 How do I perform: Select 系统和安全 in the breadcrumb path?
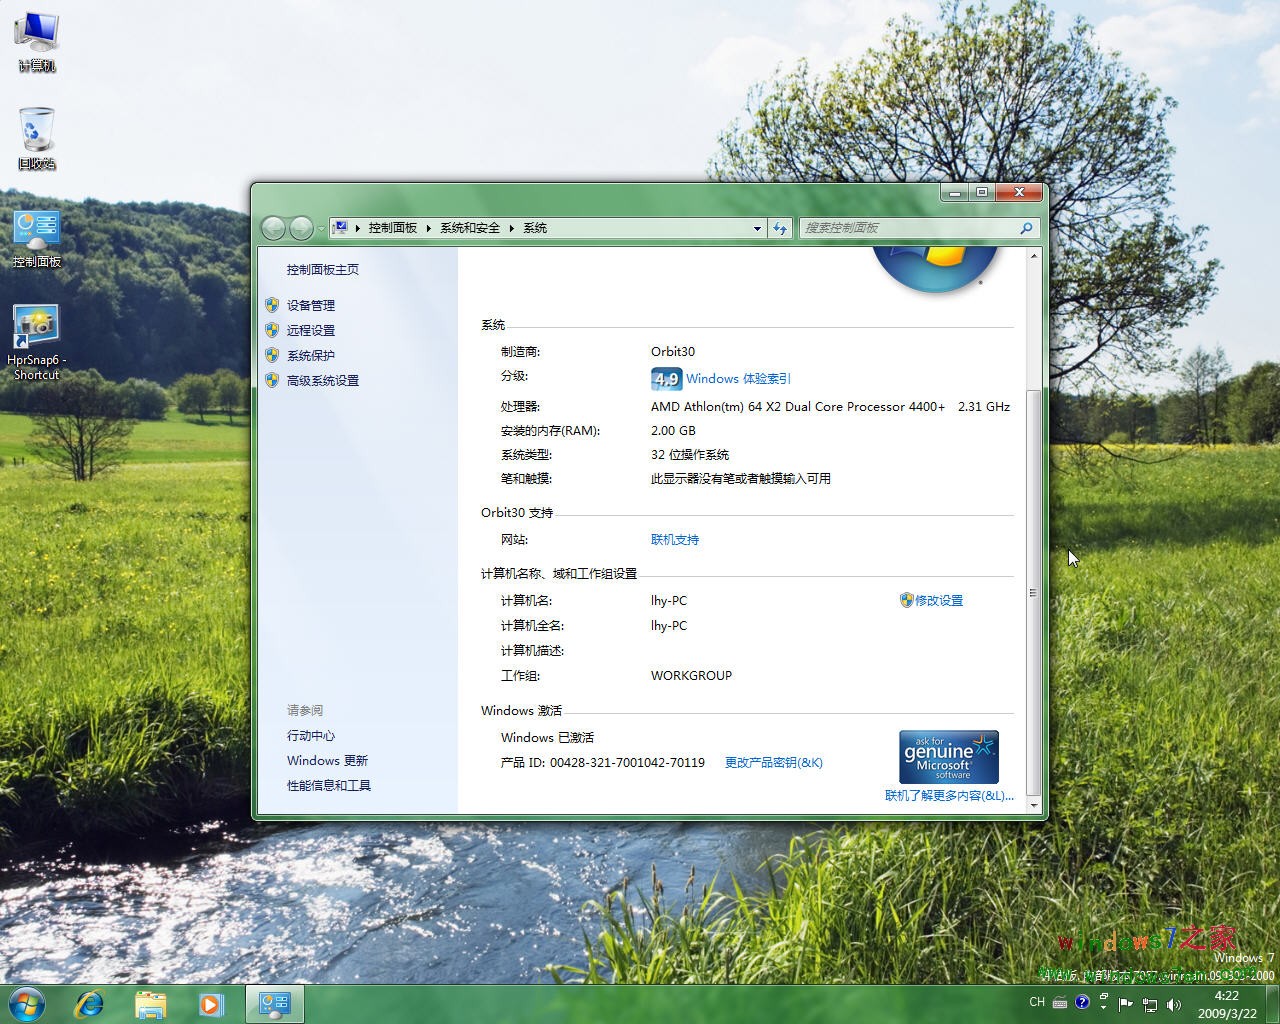tap(469, 228)
